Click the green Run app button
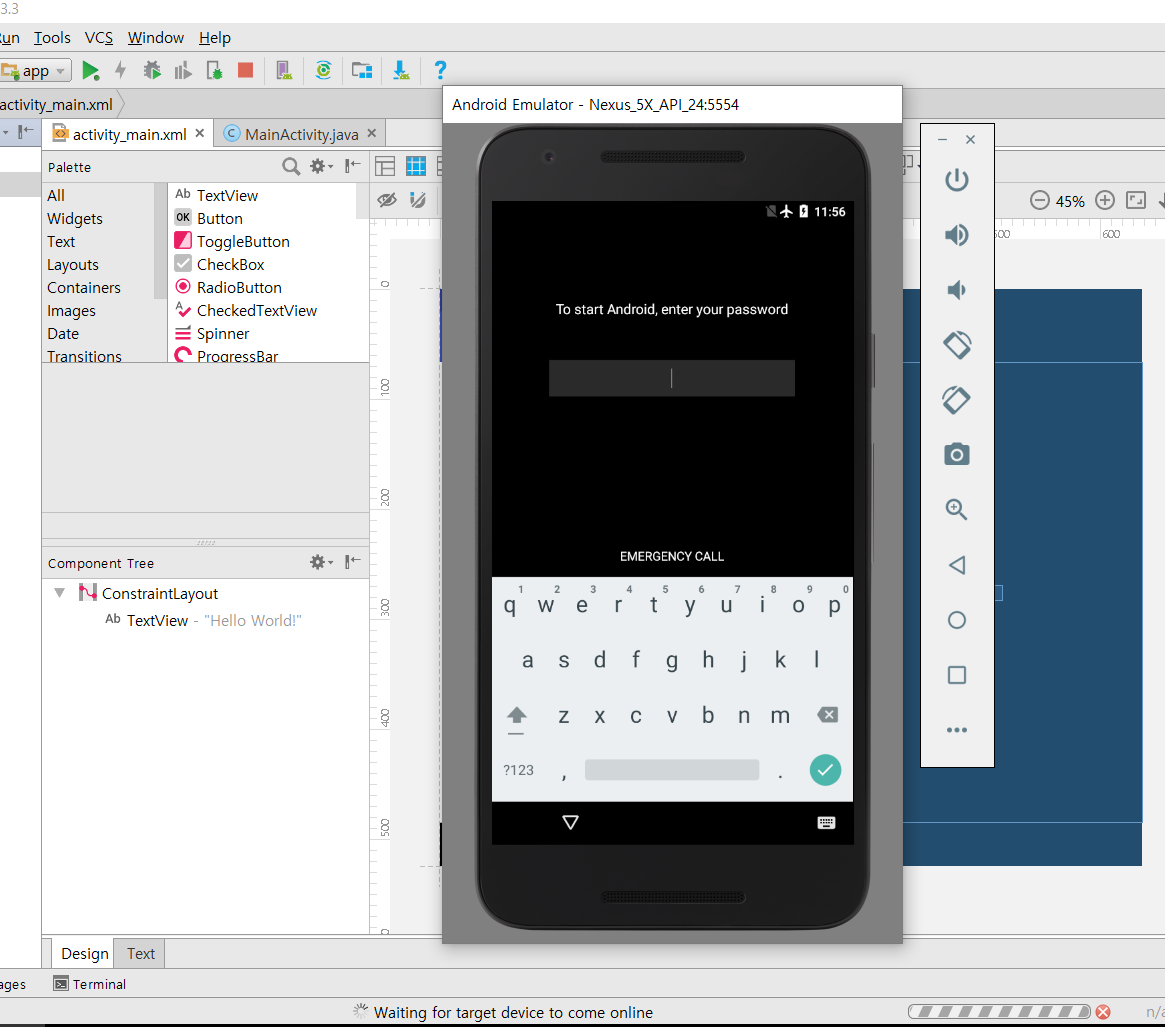This screenshot has width=1165, height=1027. (91, 70)
